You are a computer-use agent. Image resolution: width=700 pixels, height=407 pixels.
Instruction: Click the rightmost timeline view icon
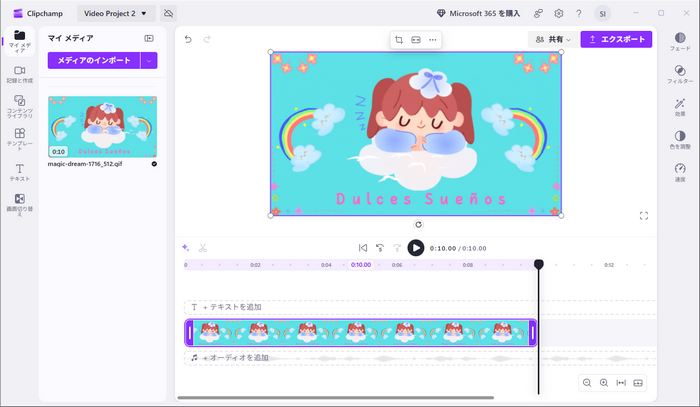tap(638, 383)
